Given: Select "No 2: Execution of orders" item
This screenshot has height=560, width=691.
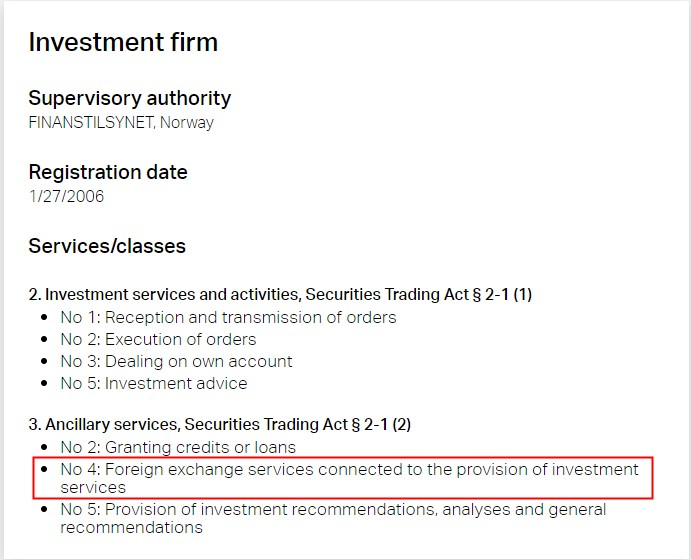Looking at the screenshot, I should tap(158, 339).
